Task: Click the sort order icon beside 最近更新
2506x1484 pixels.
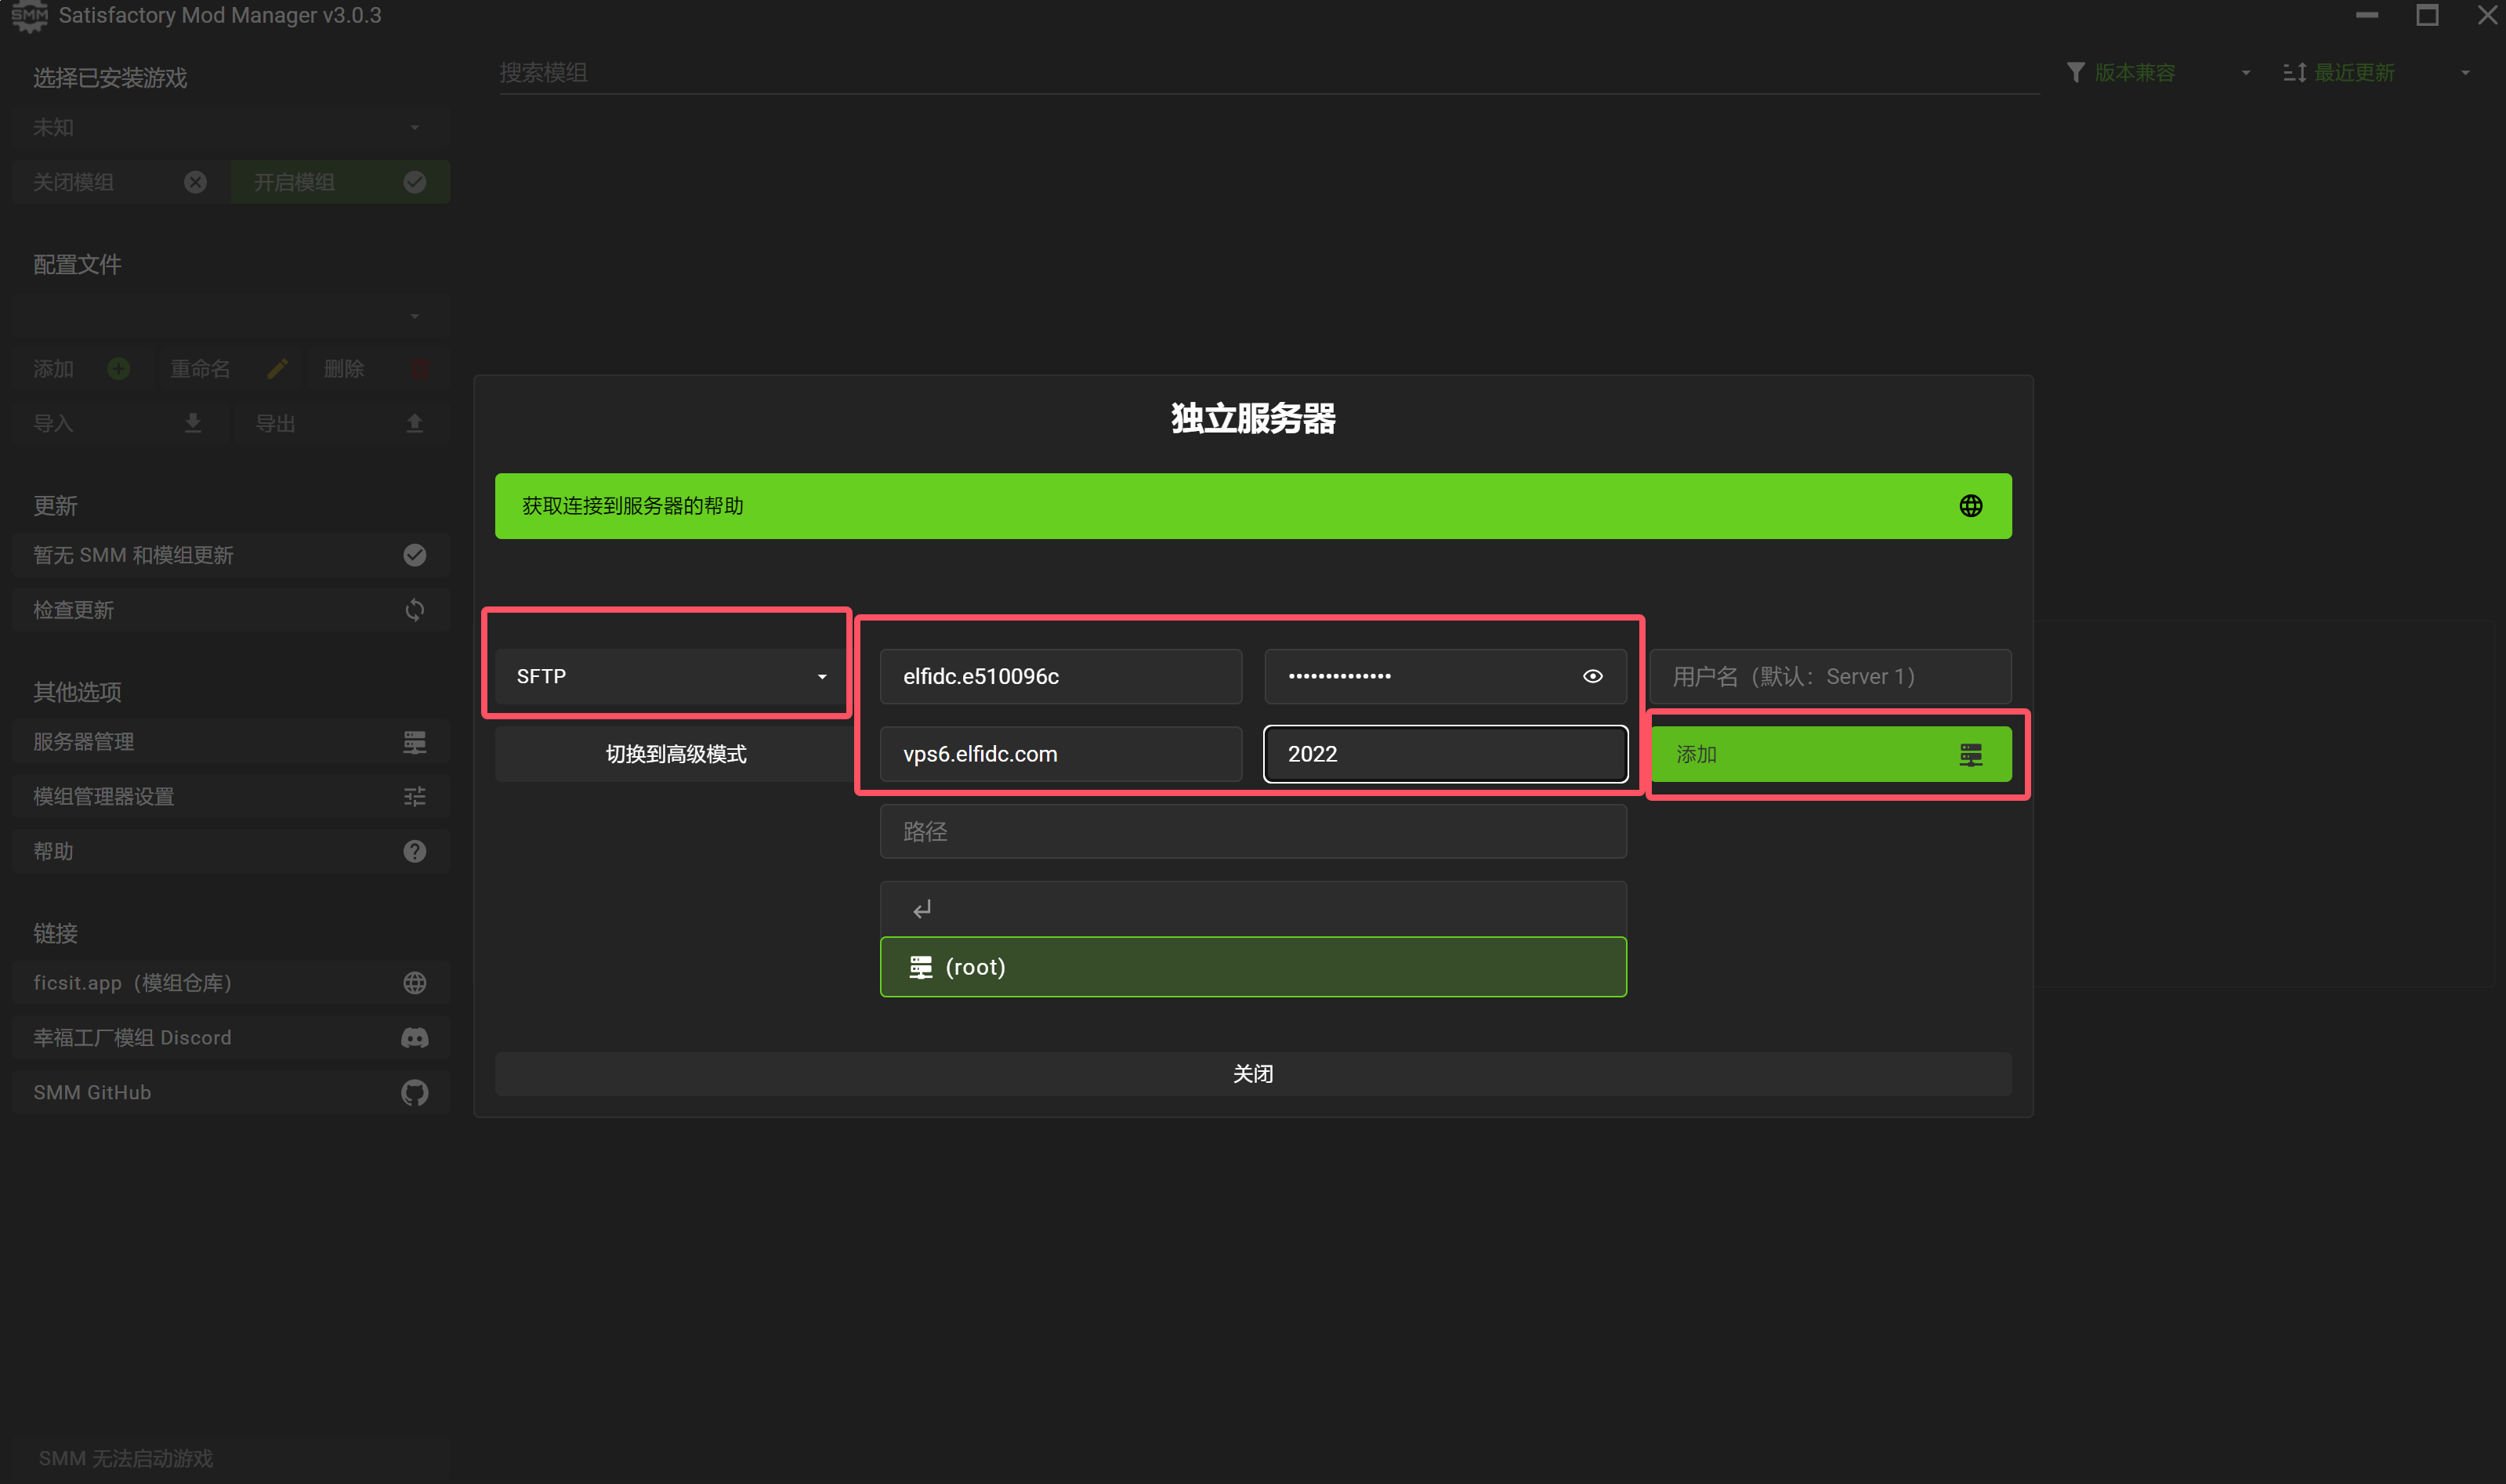Action: pos(2294,73)
